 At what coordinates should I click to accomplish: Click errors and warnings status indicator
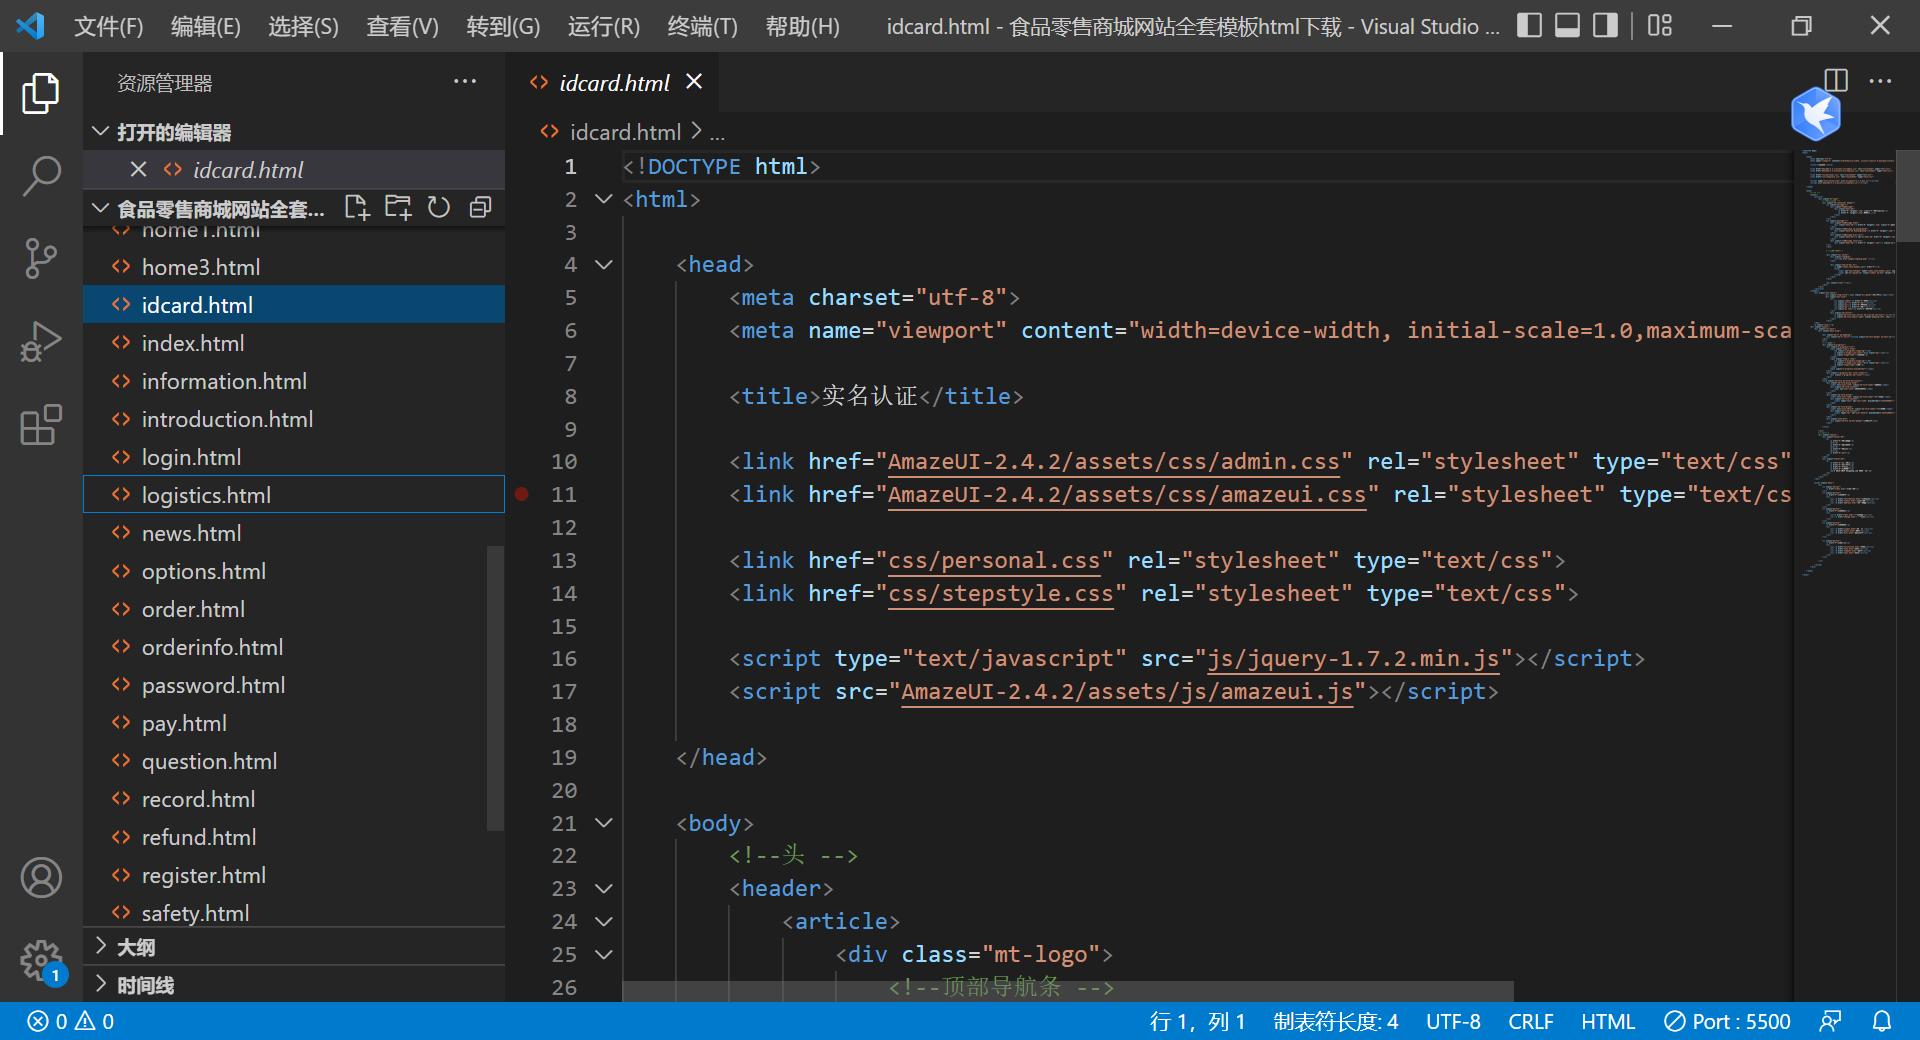(70, 1021)
